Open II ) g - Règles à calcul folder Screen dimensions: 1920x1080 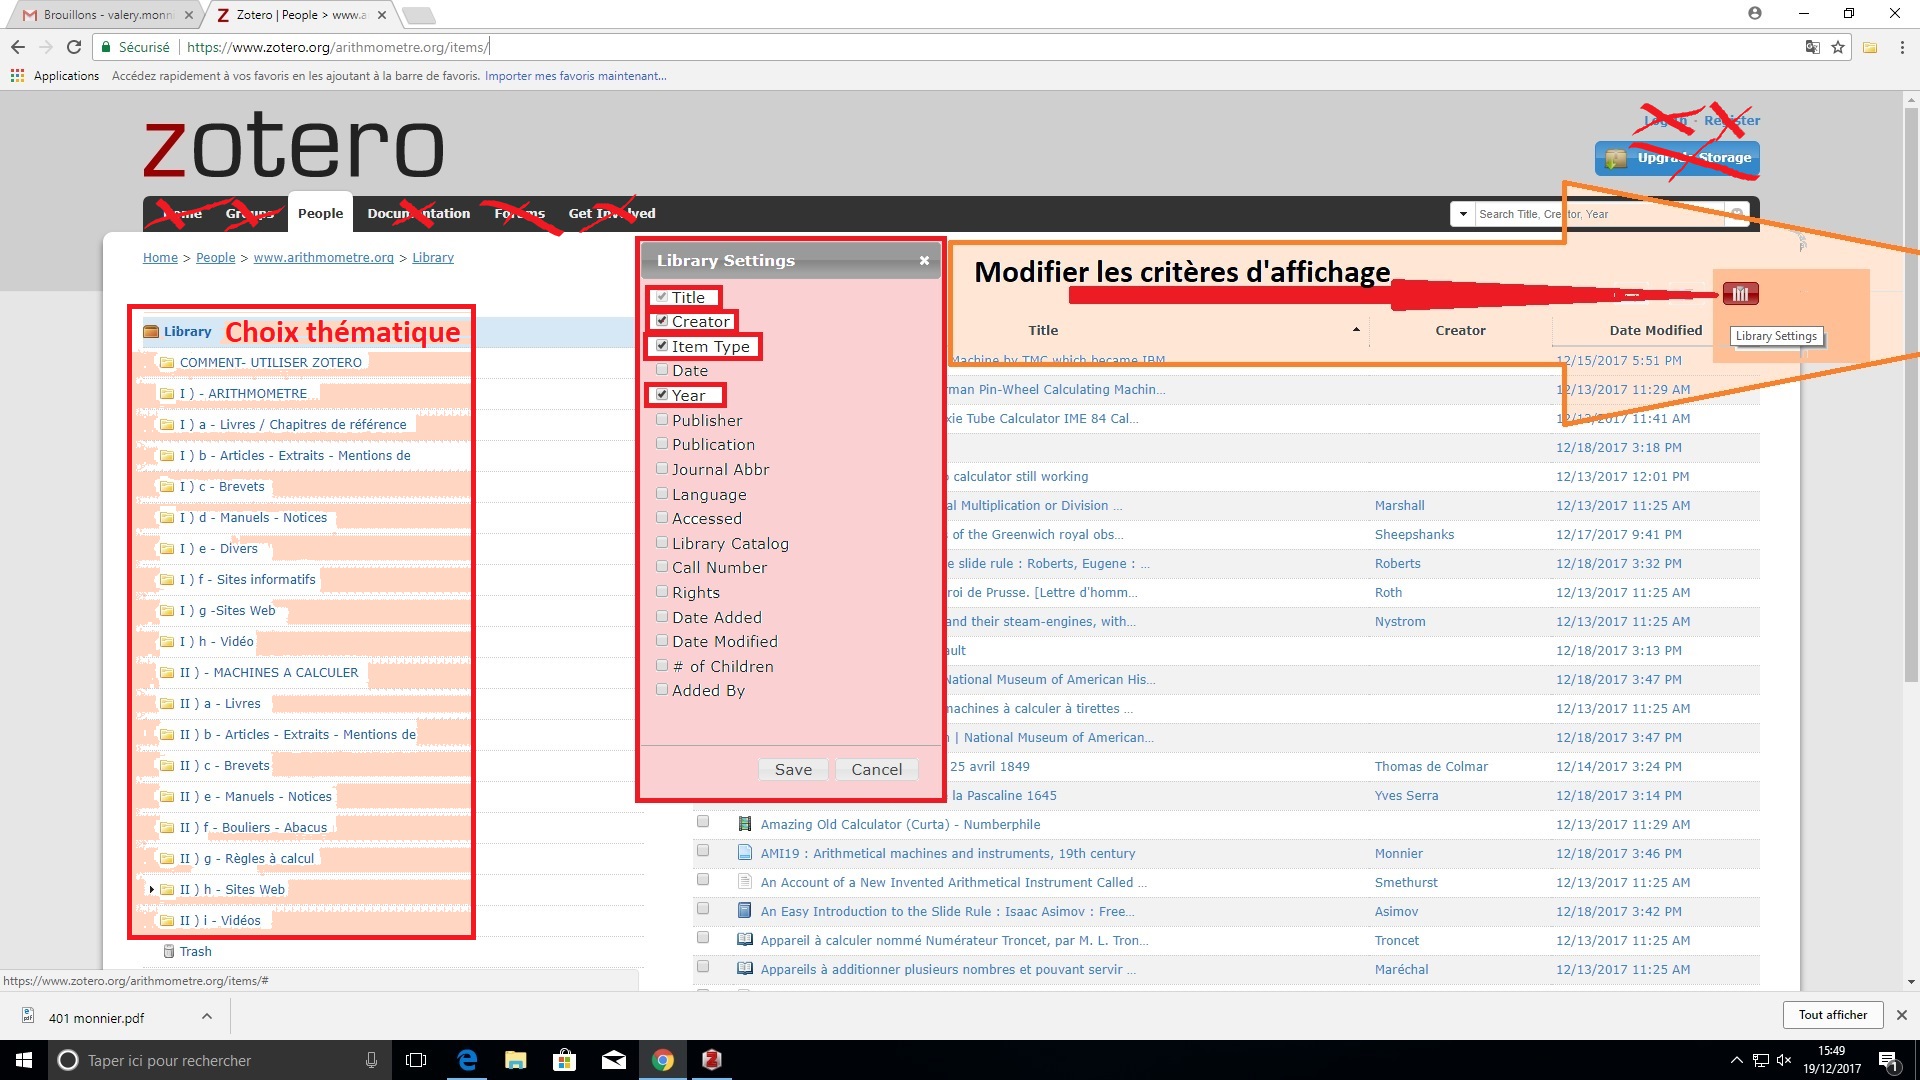click(246, 858)
